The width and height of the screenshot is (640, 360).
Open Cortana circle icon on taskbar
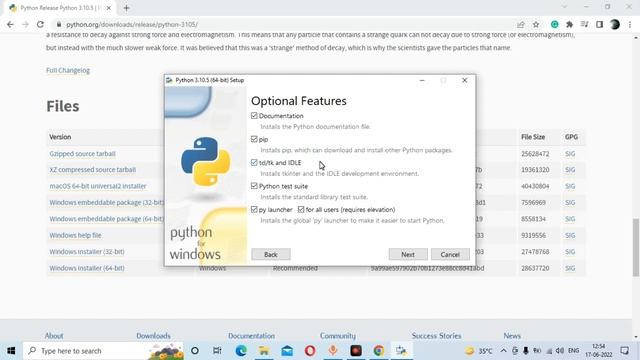tap(195, 351)
